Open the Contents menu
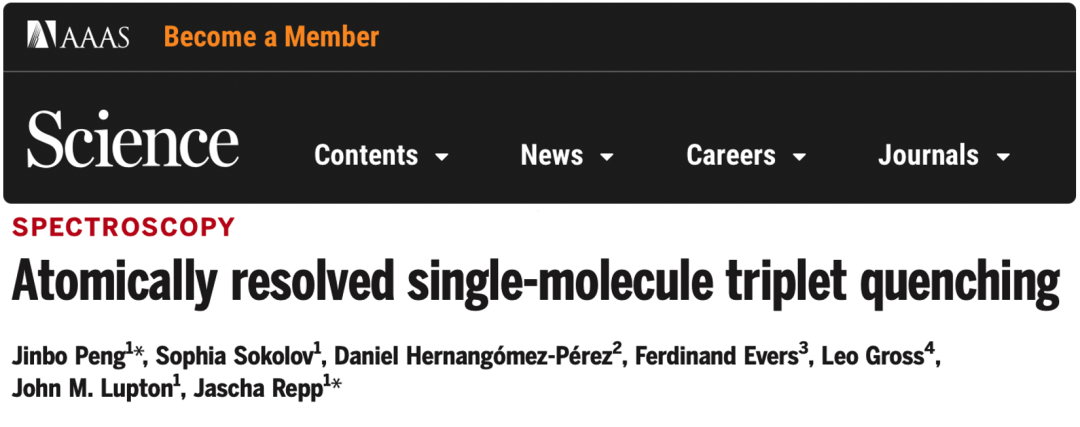The height and width of the screenshot is (427, 1080). 366,156
